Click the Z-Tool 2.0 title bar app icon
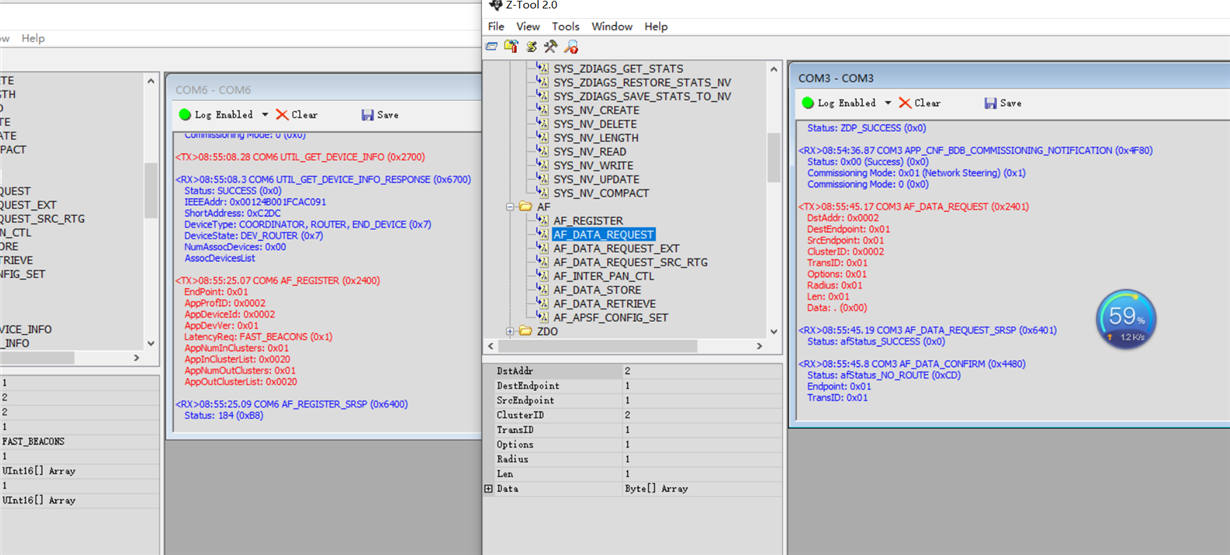1230x555 pixels. [x=494, y=5]
